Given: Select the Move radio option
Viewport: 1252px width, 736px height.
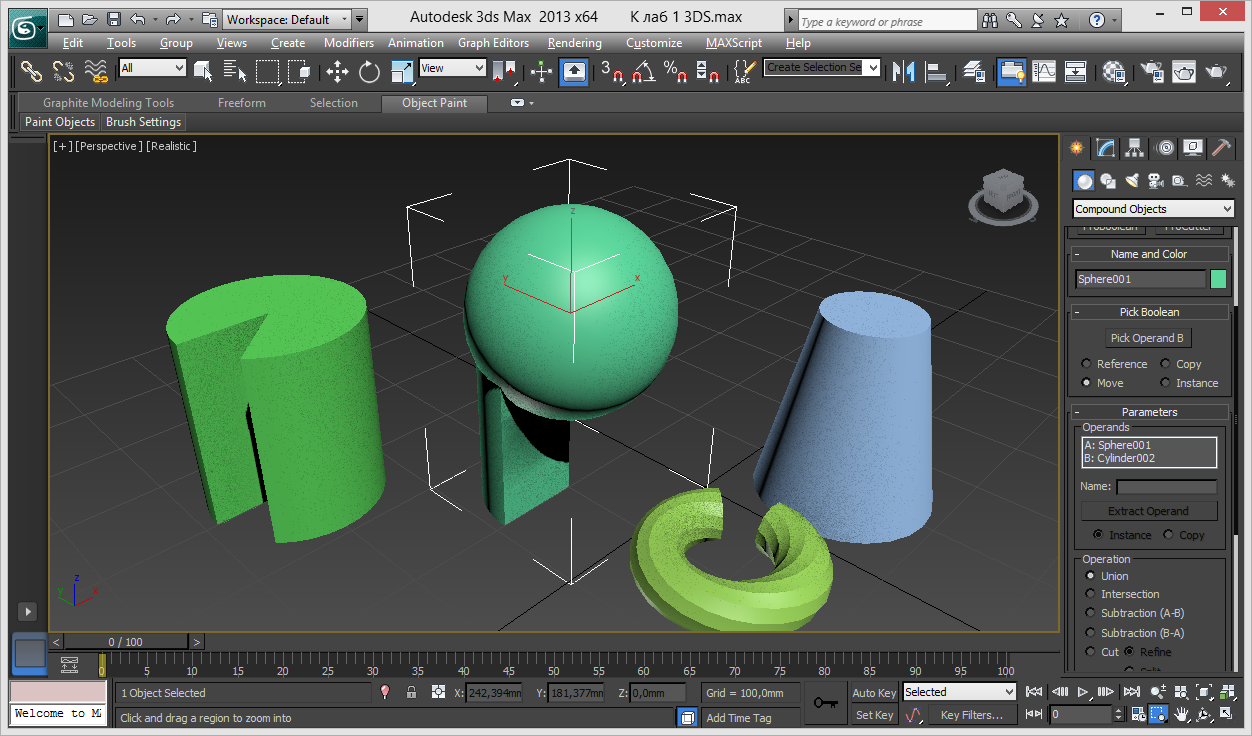Looking at the screenshot, I should pos(1102,383).
